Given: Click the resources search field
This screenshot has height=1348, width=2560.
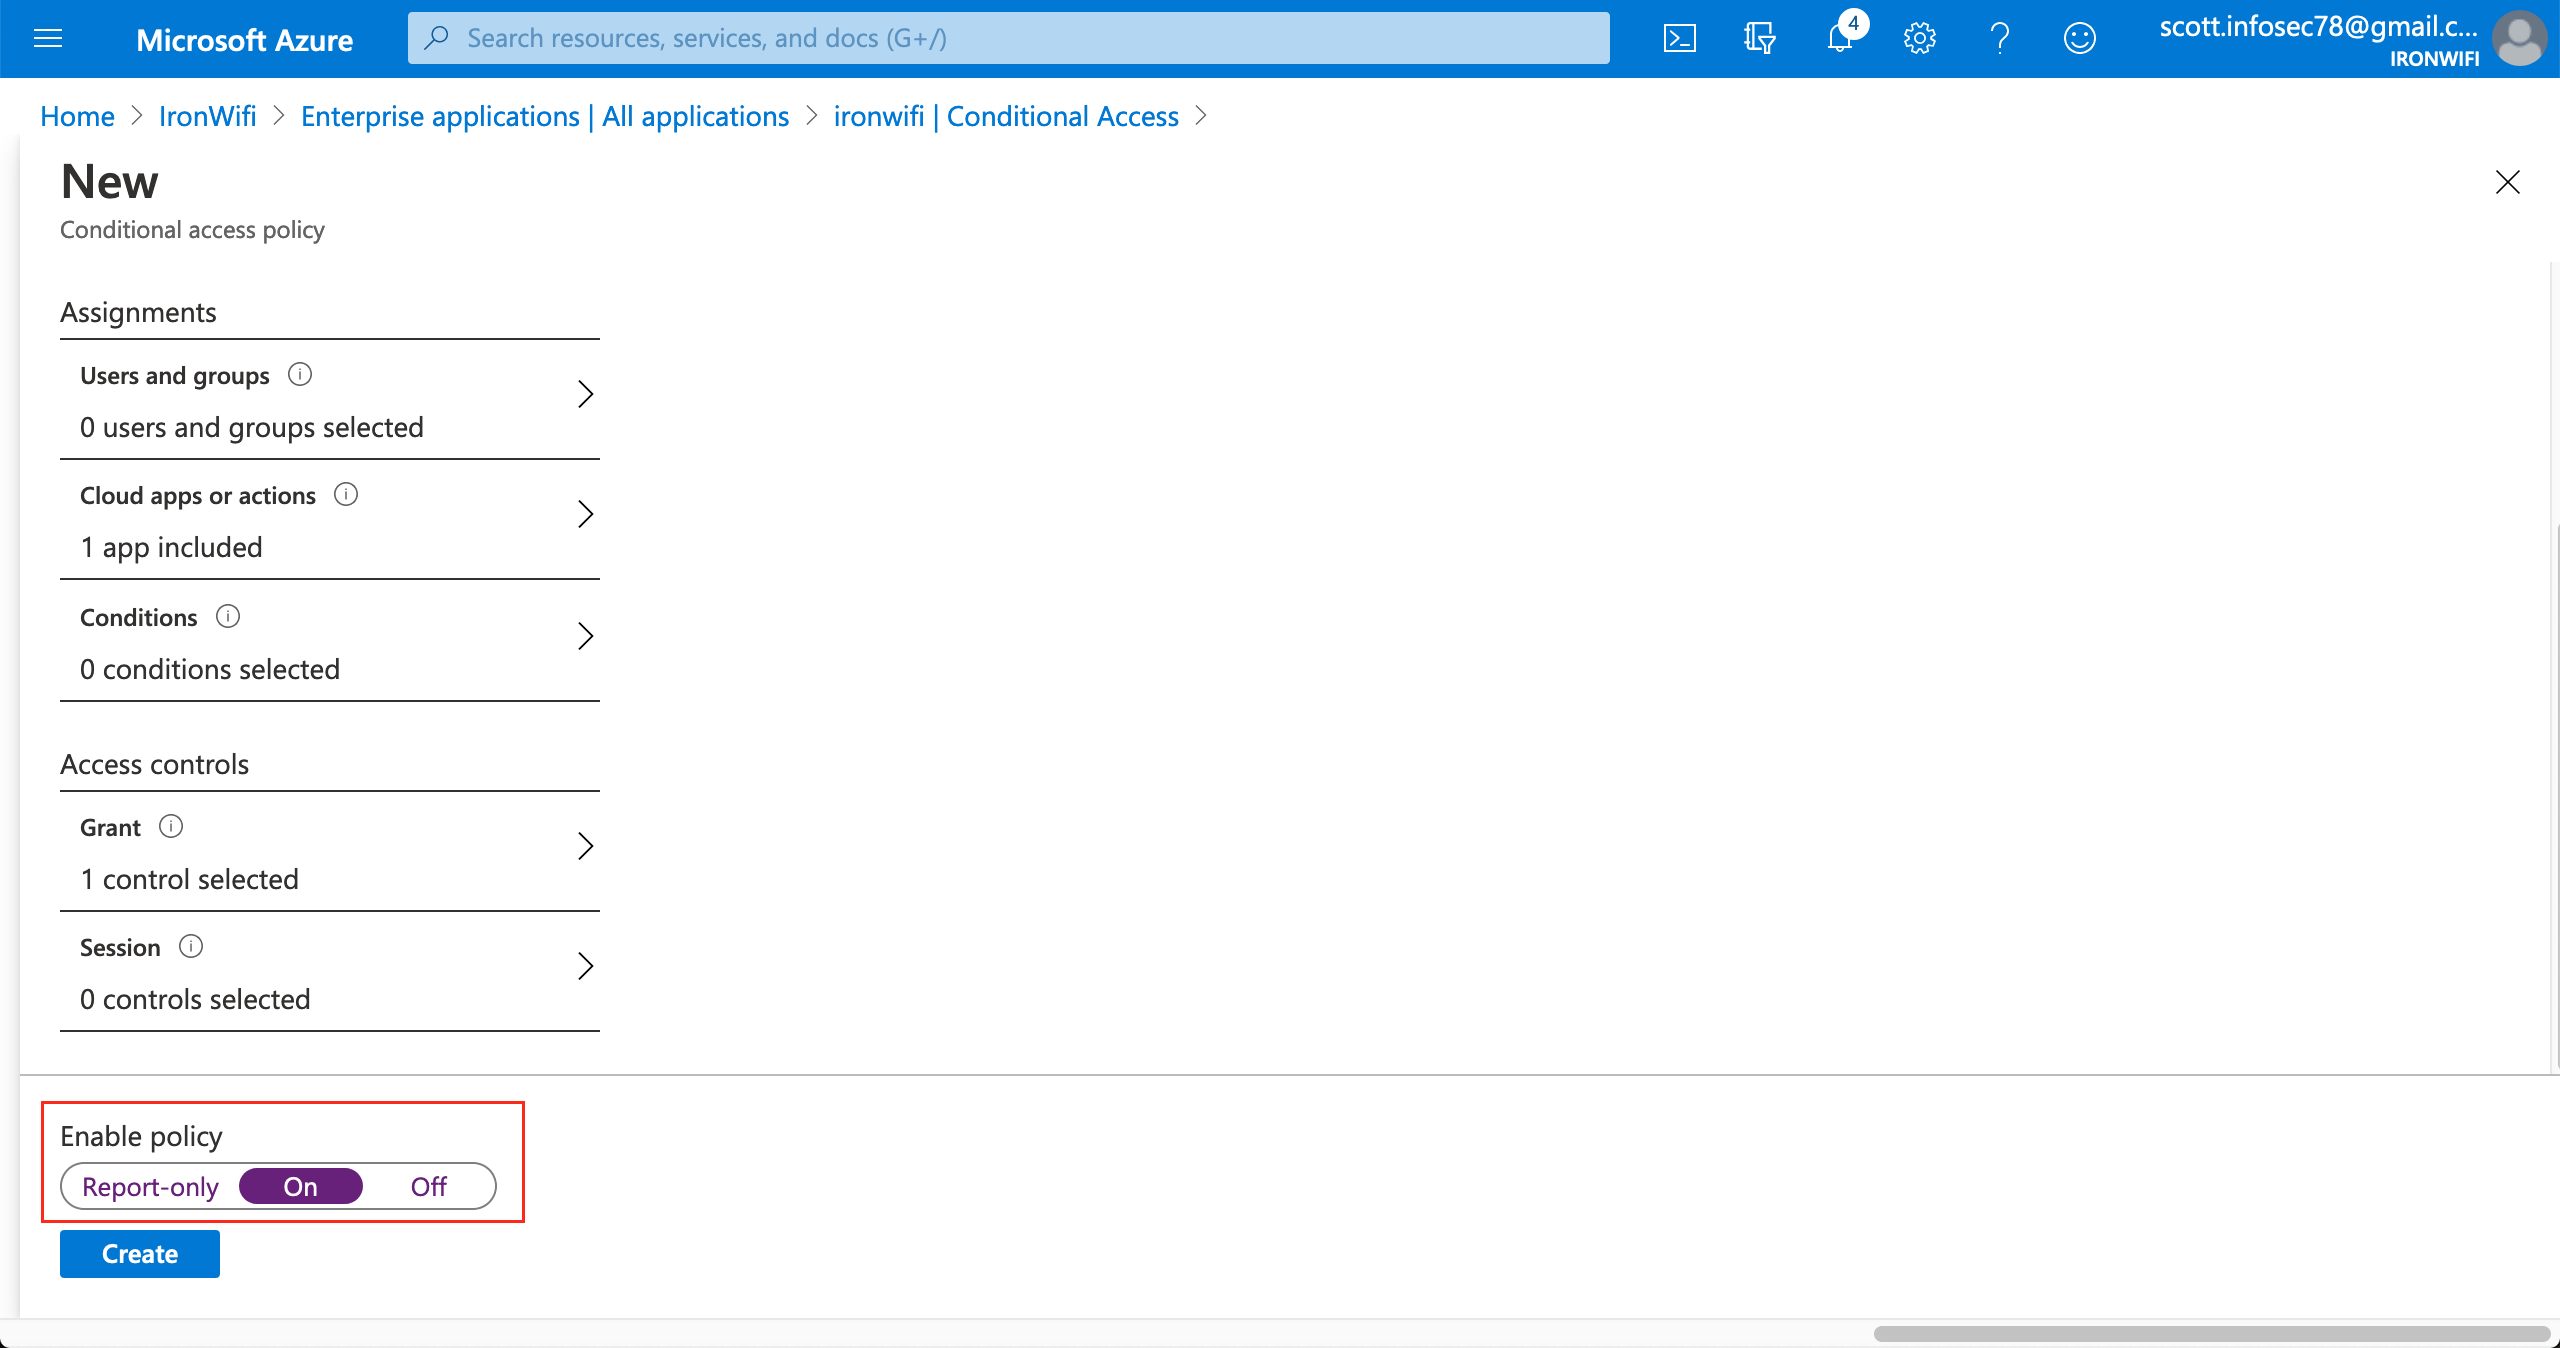Looking at the screenshot, I should (x=1000, y=38).
